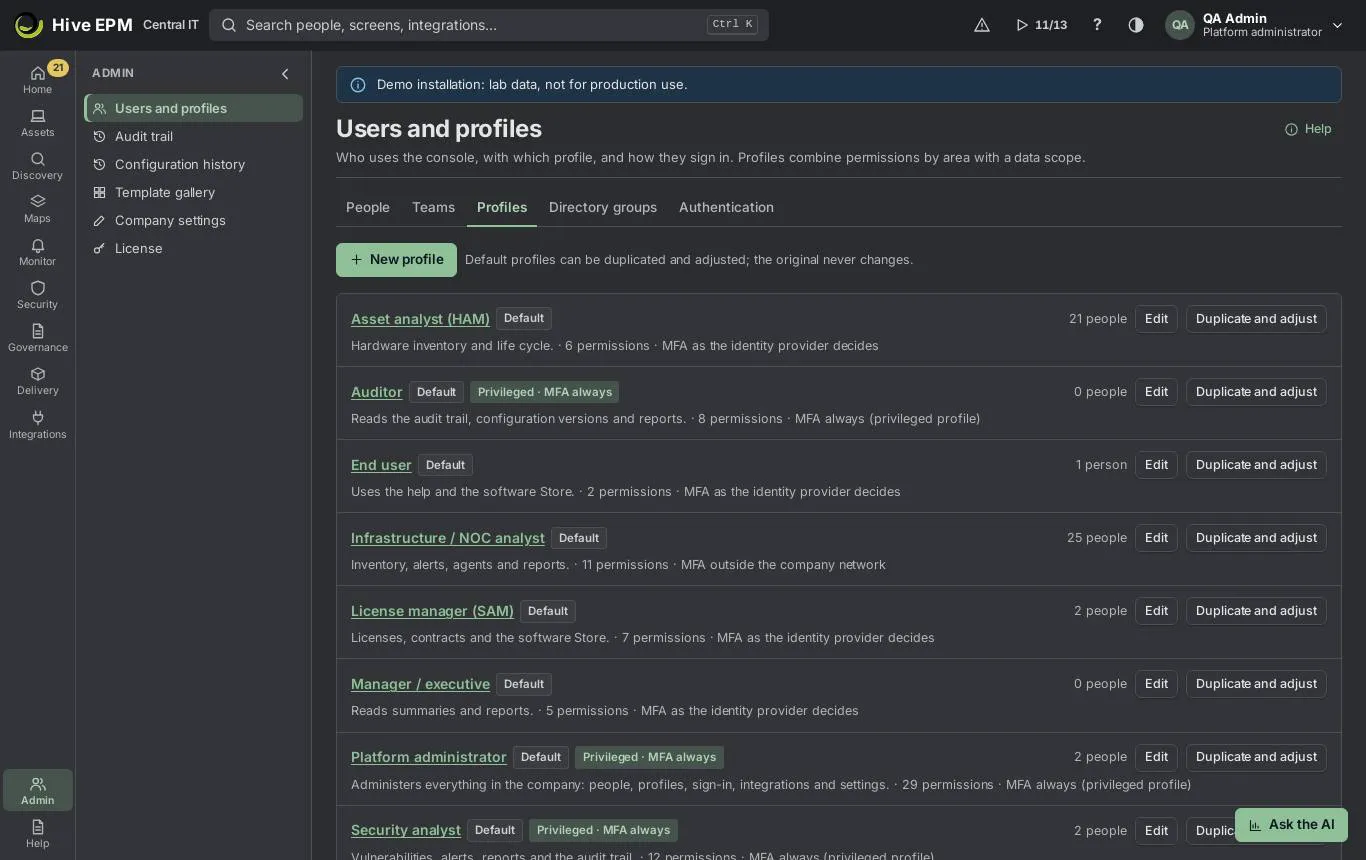1366x860 pixels.
Task: Collapse the Admin sidebar panel
Action: (285, 74)
